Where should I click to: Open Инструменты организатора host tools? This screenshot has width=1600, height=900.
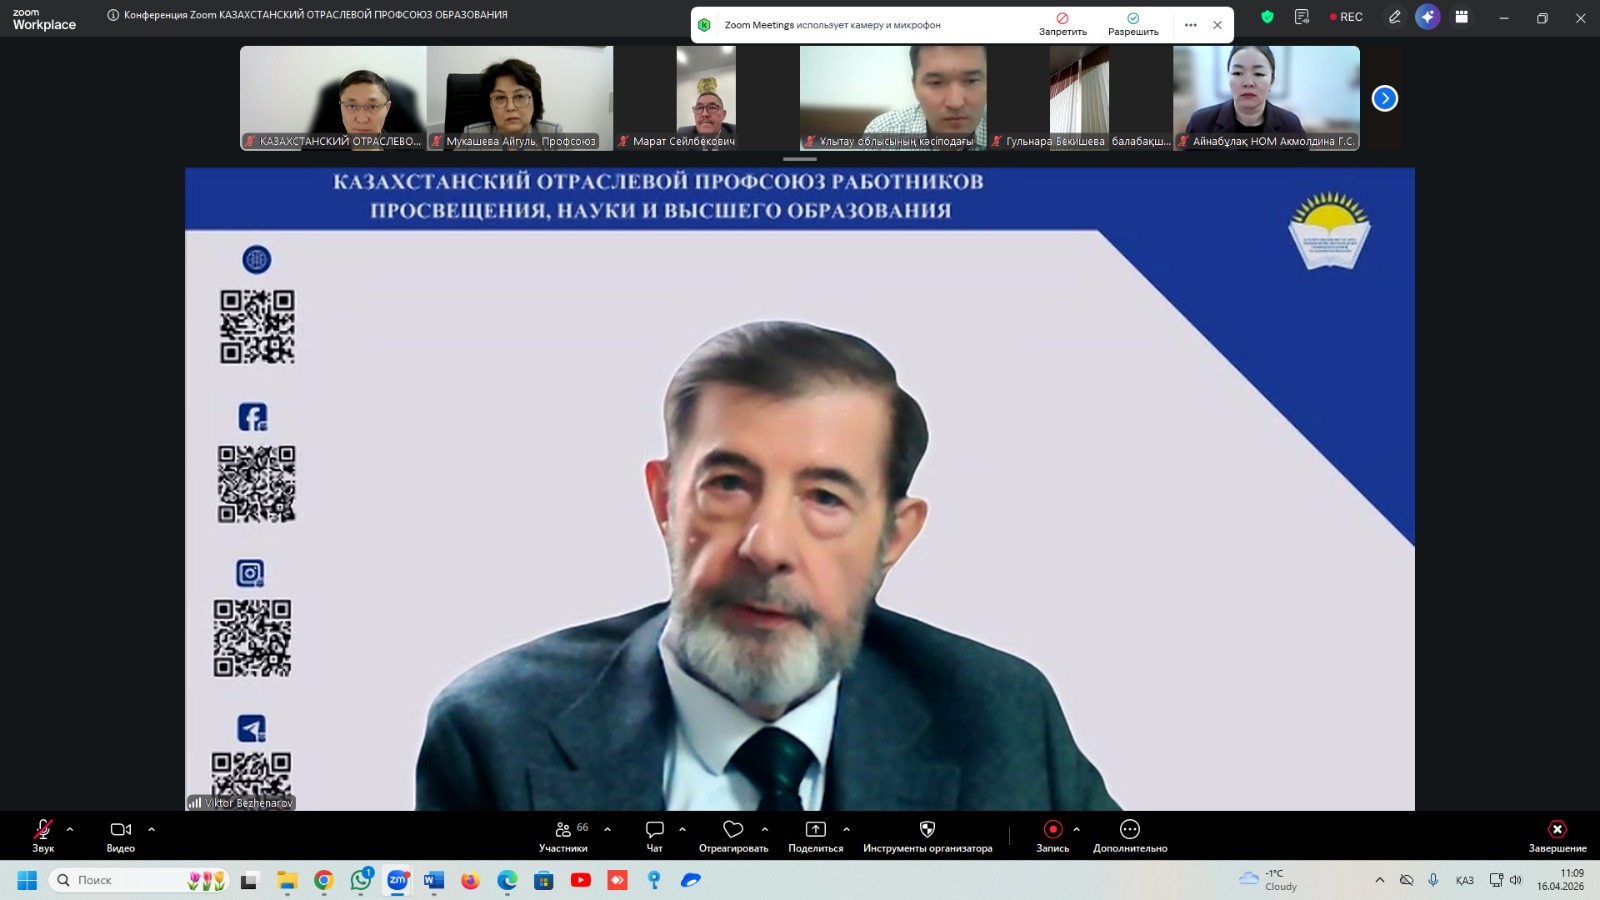pos(927,834)
